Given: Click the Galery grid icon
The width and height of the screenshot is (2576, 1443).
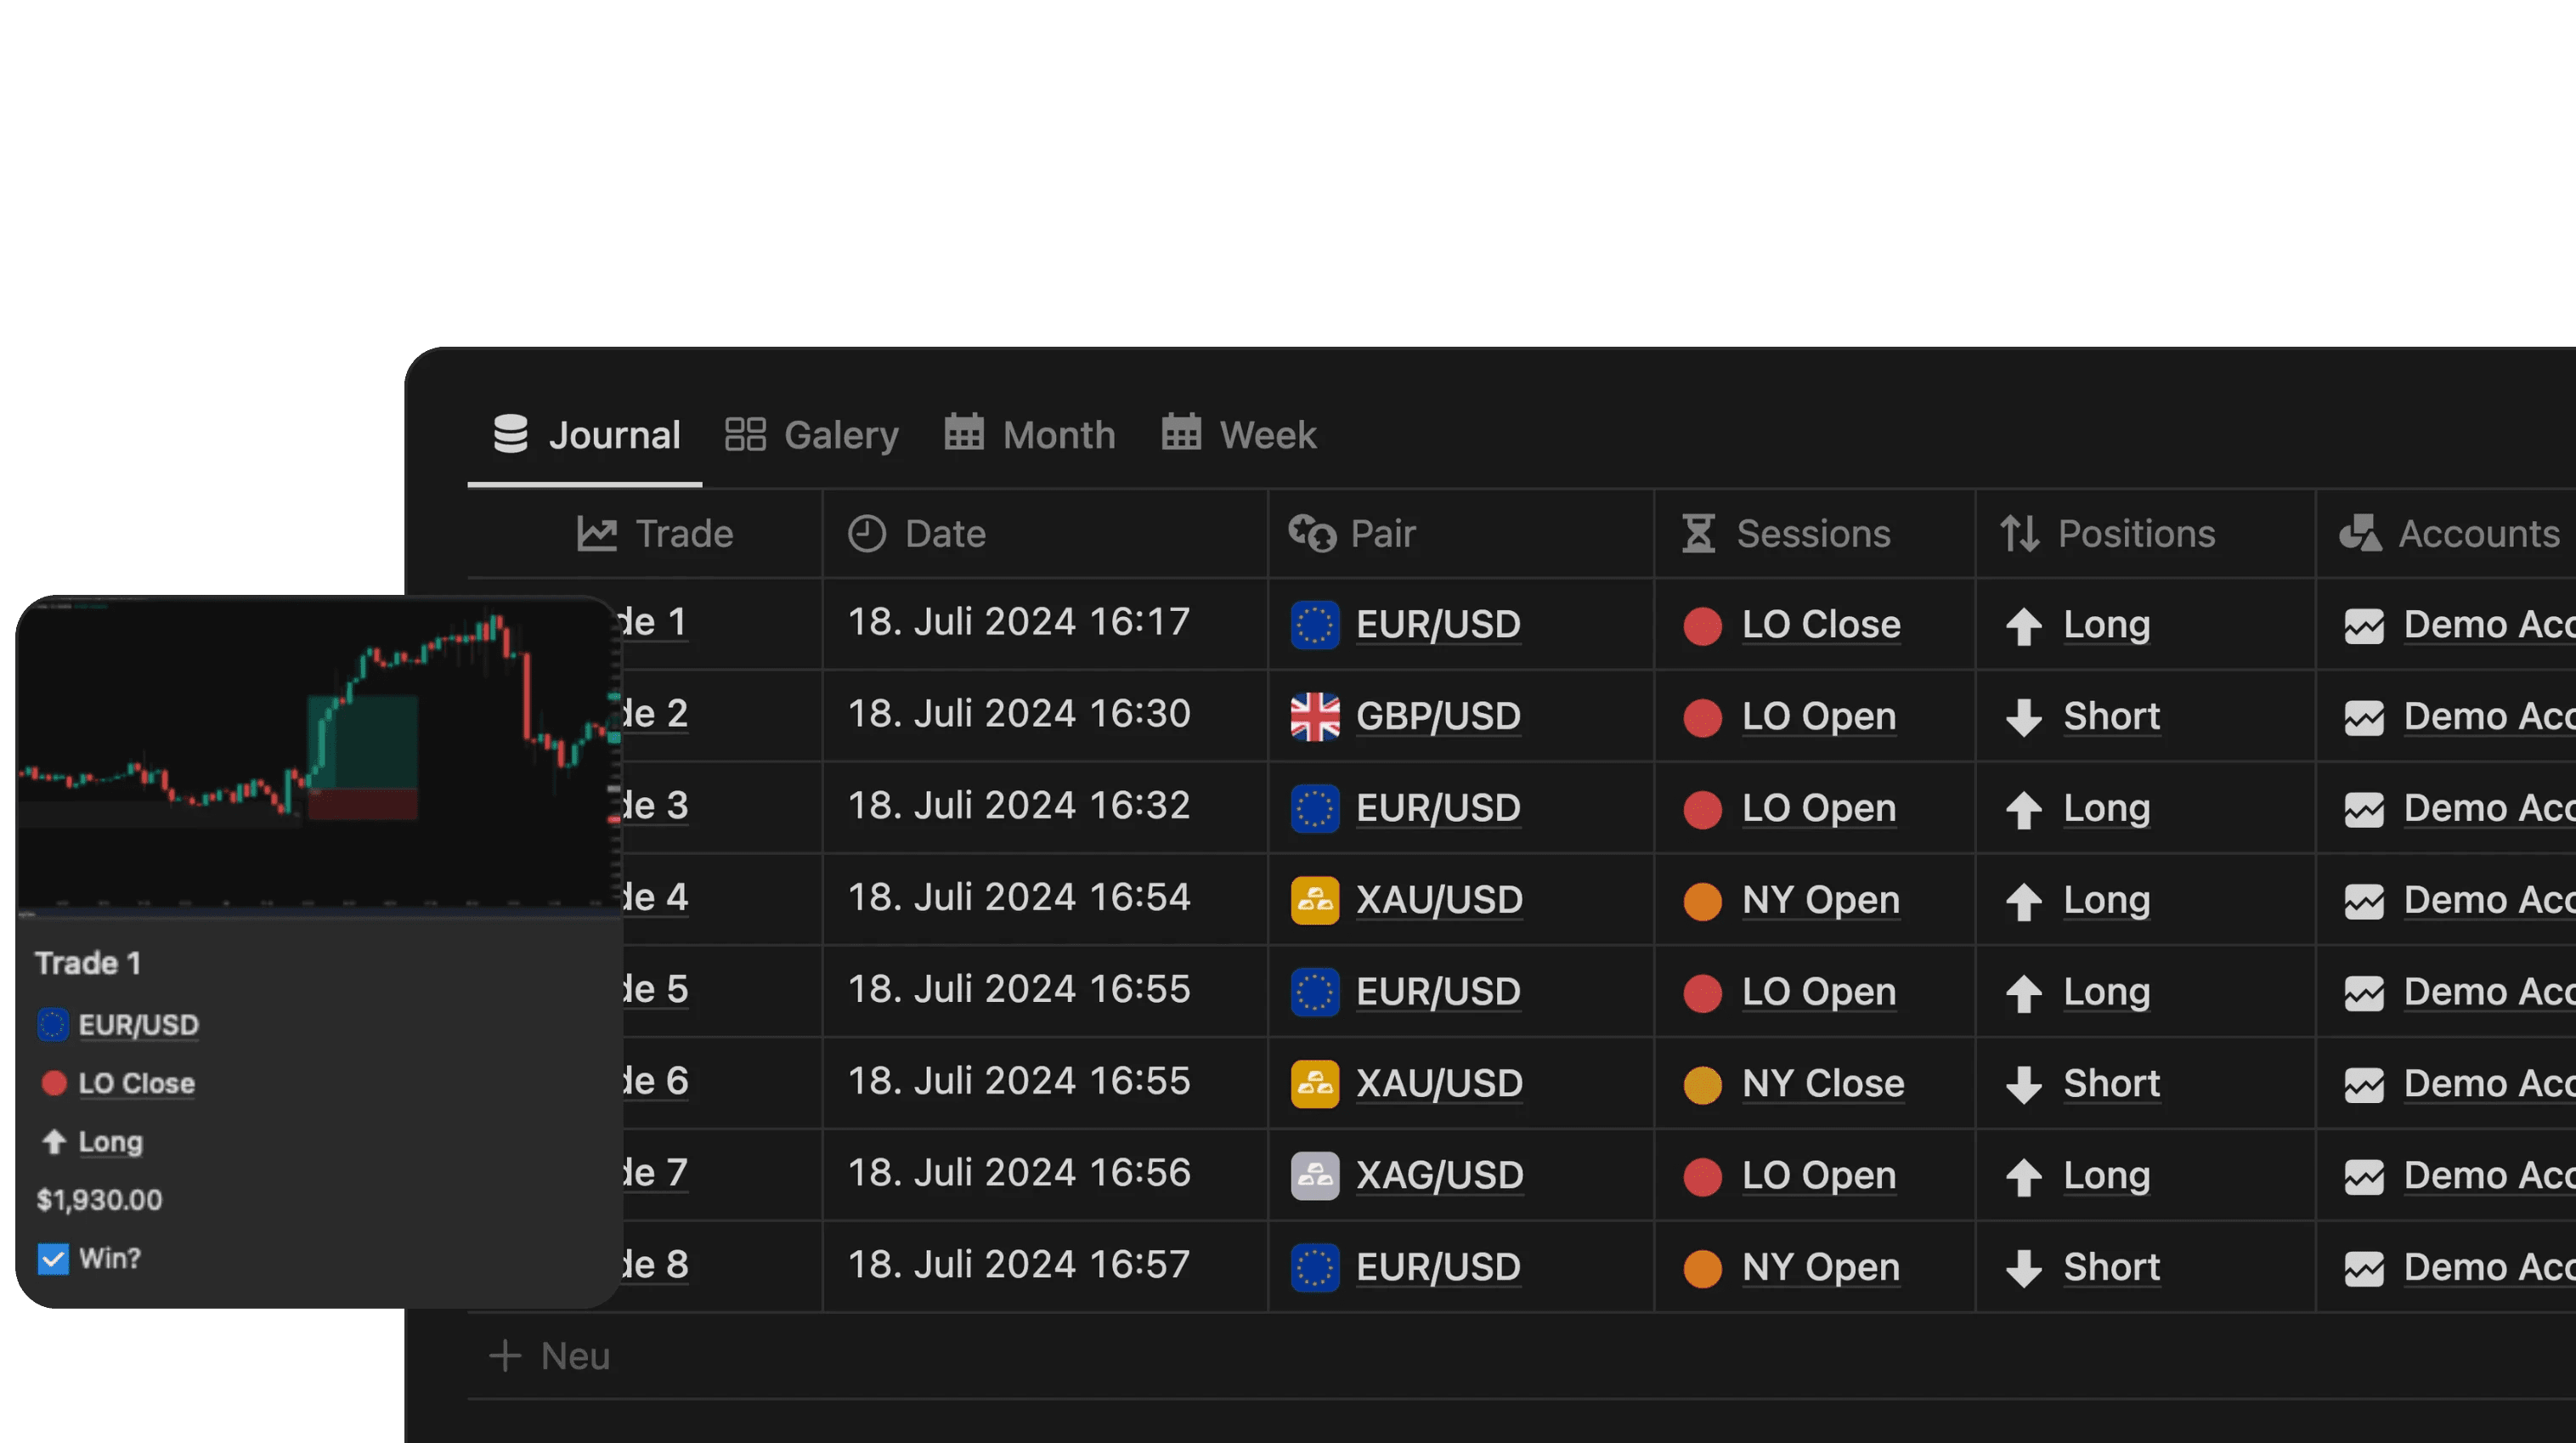Looking at the screenshot, I should (x=745, y=435).
